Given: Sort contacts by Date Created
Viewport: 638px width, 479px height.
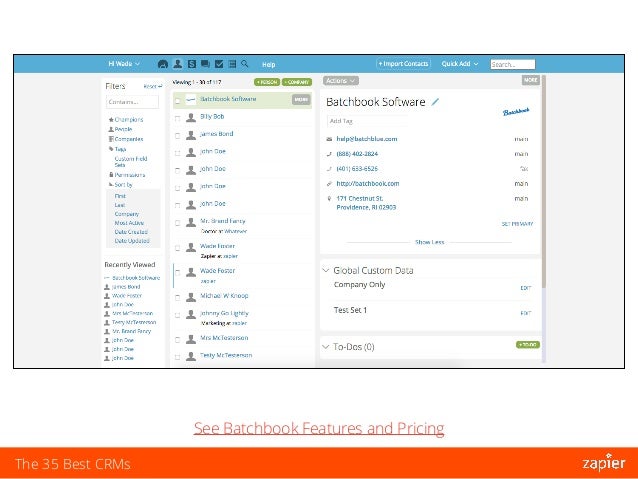Looking at the screenshot, I should [131, 232].
